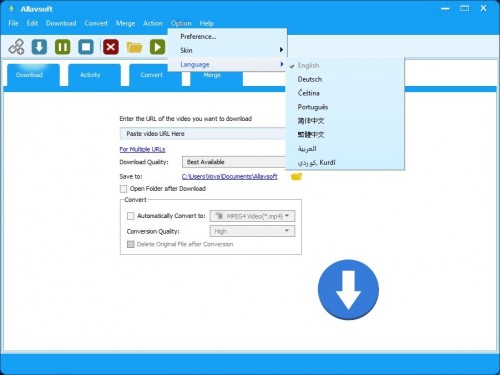This screenshot has height=375, width=500.
Task: Browse save folder with the yellow folder icon
Action: [296, 176]
